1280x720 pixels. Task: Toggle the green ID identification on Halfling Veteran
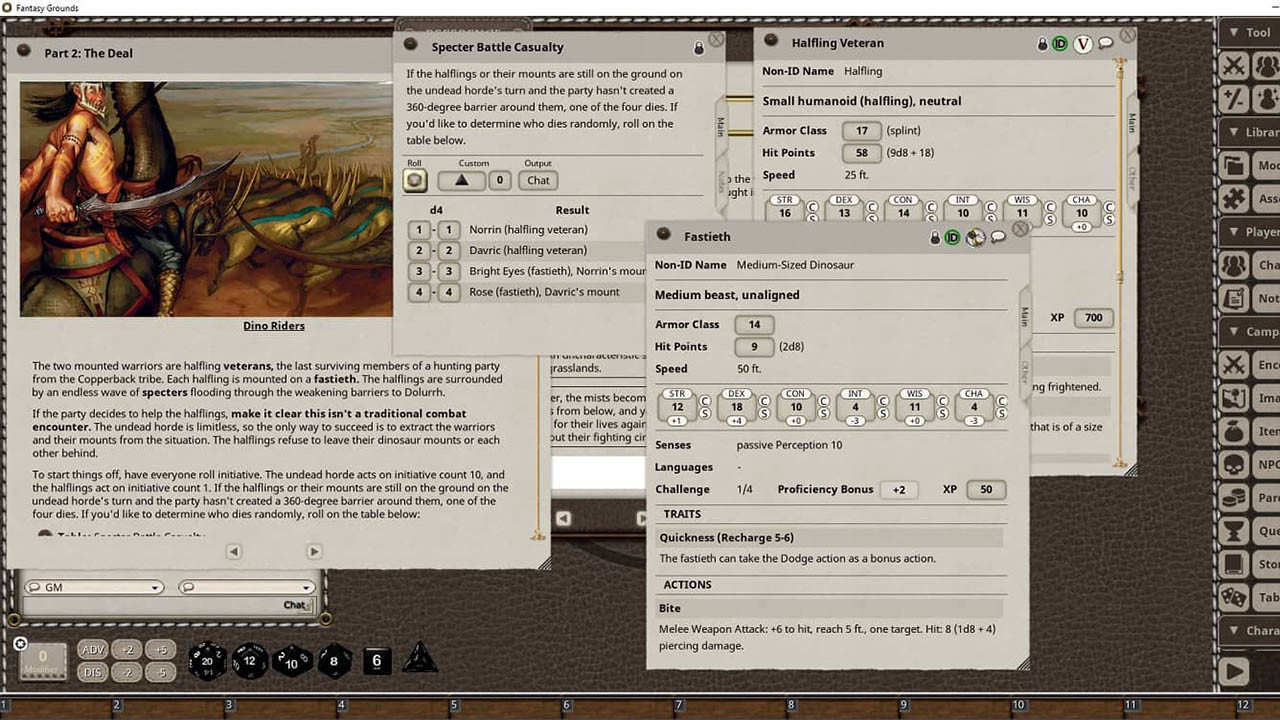pos(1060,44)
